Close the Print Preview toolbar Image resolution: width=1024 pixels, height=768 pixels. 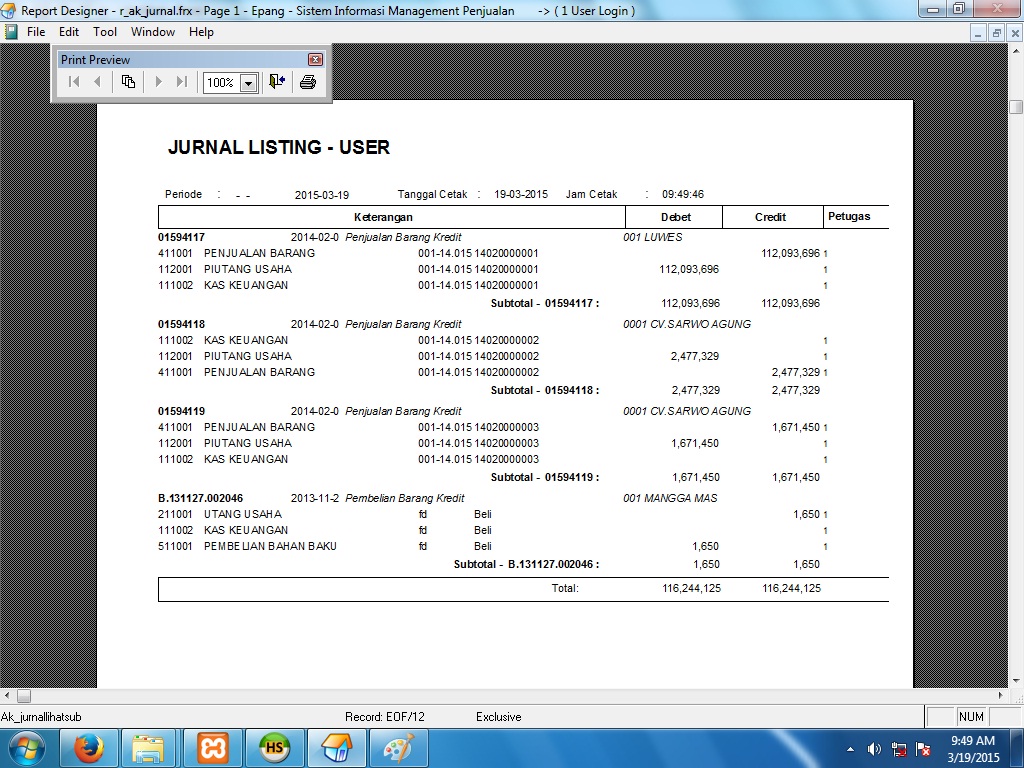click(x=315, y=60)
